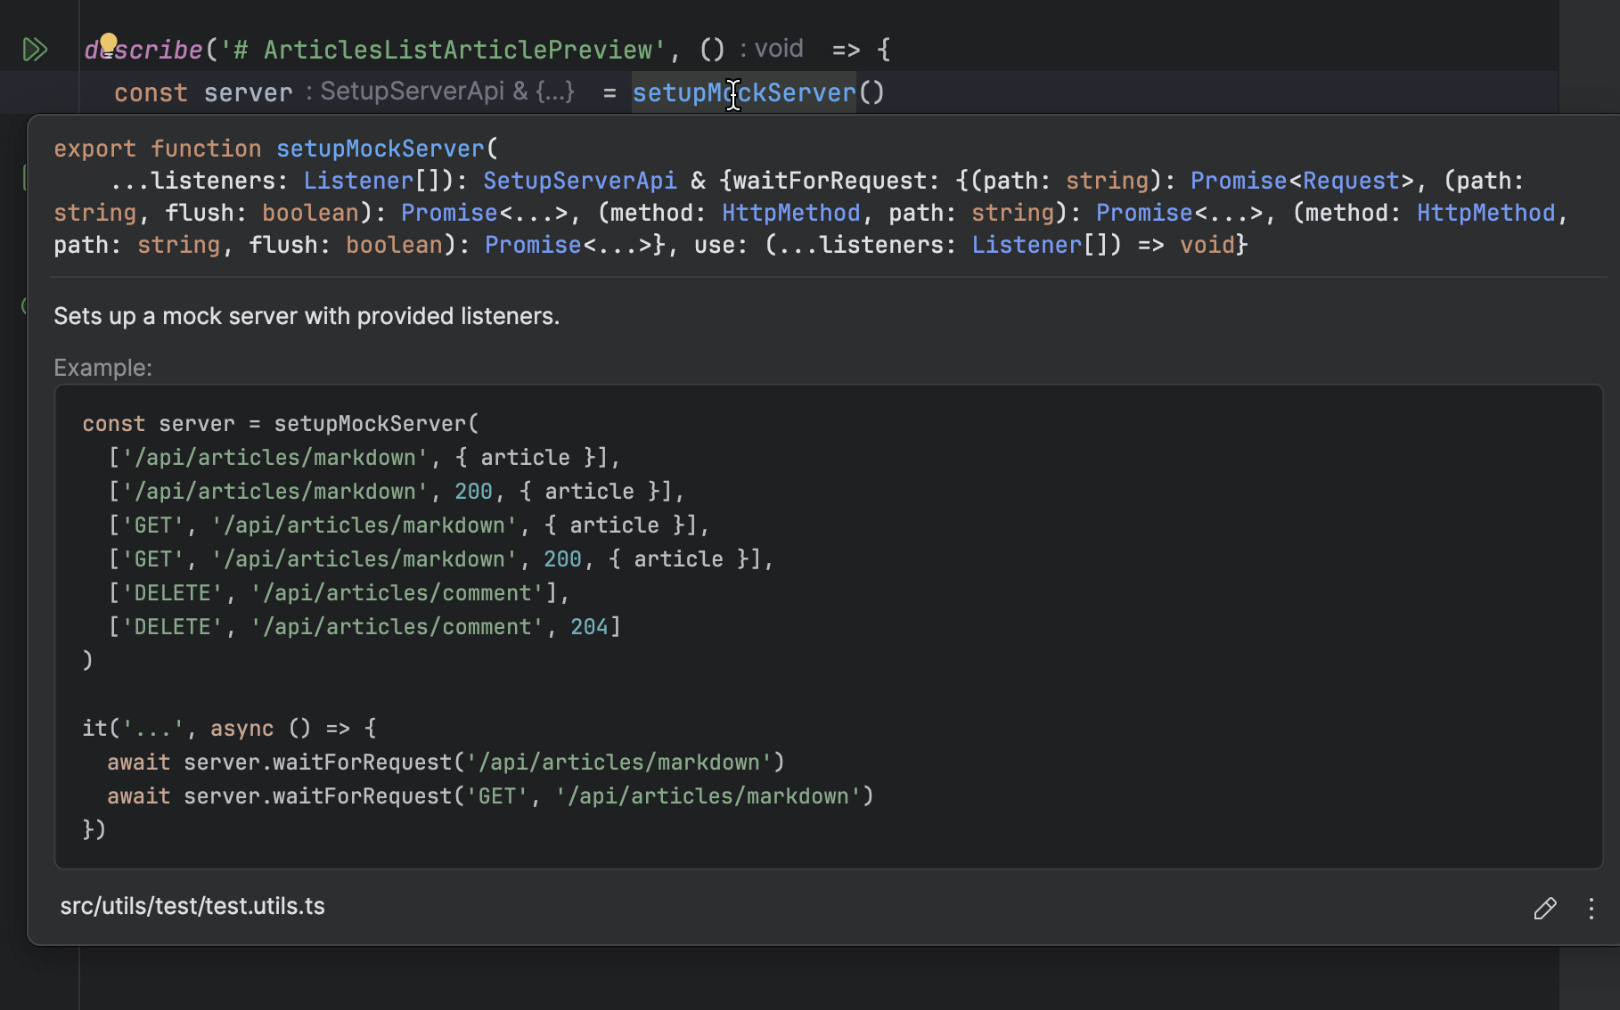Select the const keyword on the server line
This screenshot has height=1010, width=1620.
(151, 92)
